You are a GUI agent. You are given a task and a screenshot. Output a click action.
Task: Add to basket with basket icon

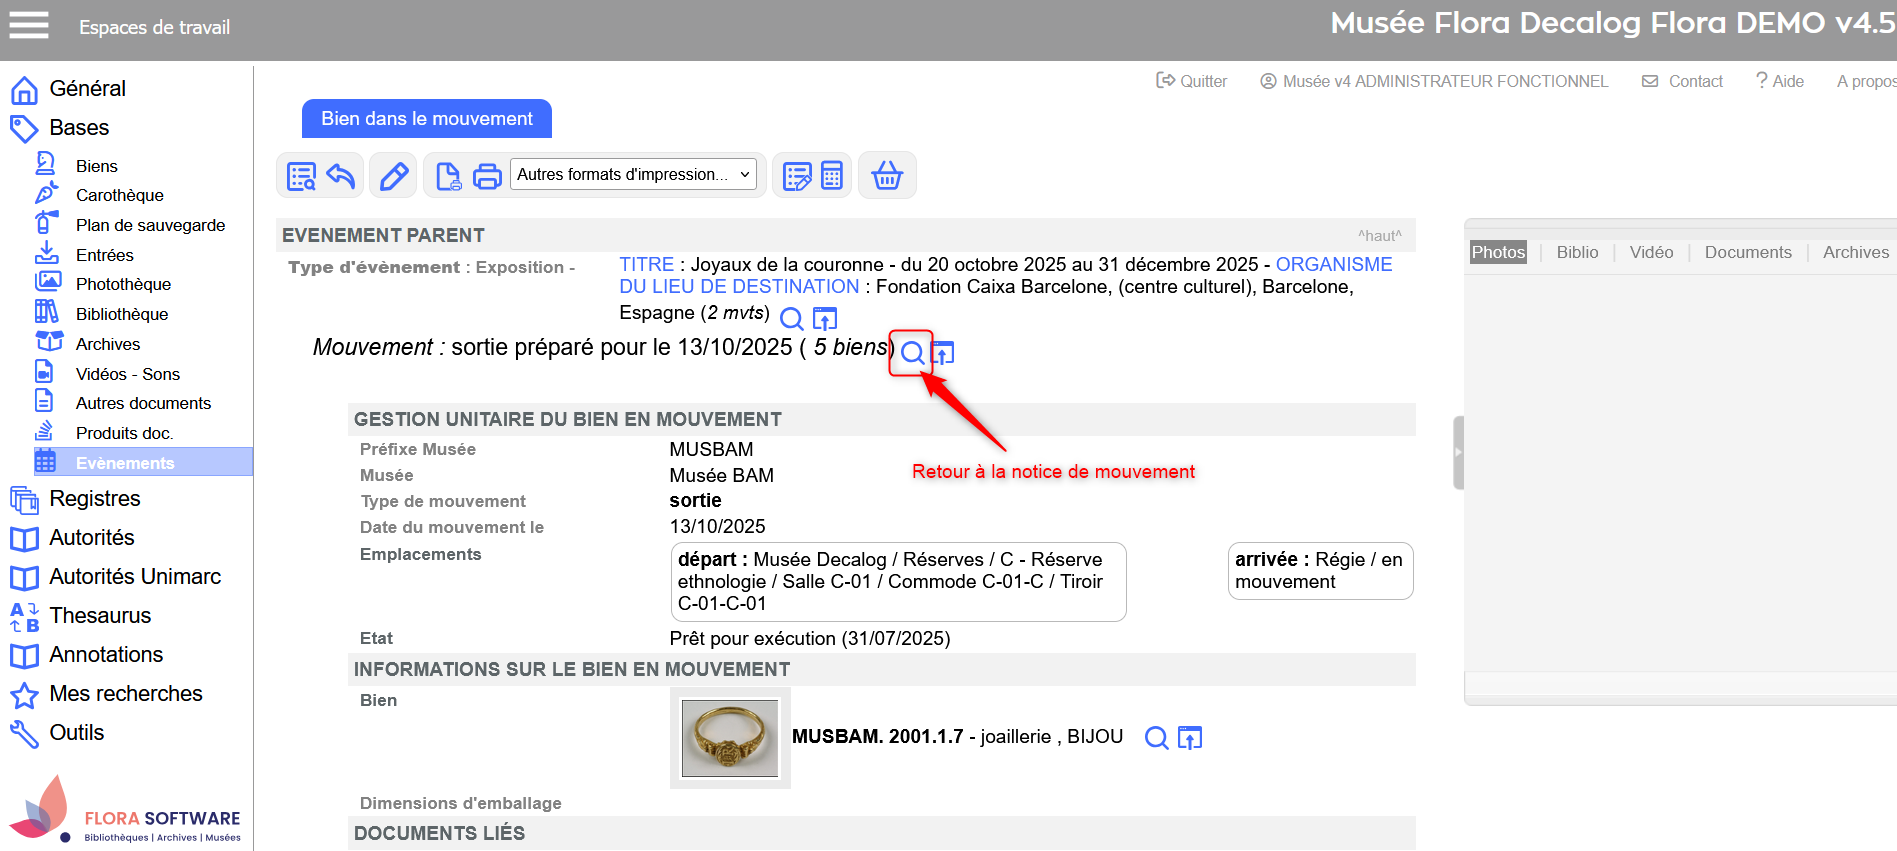point(887,176)
